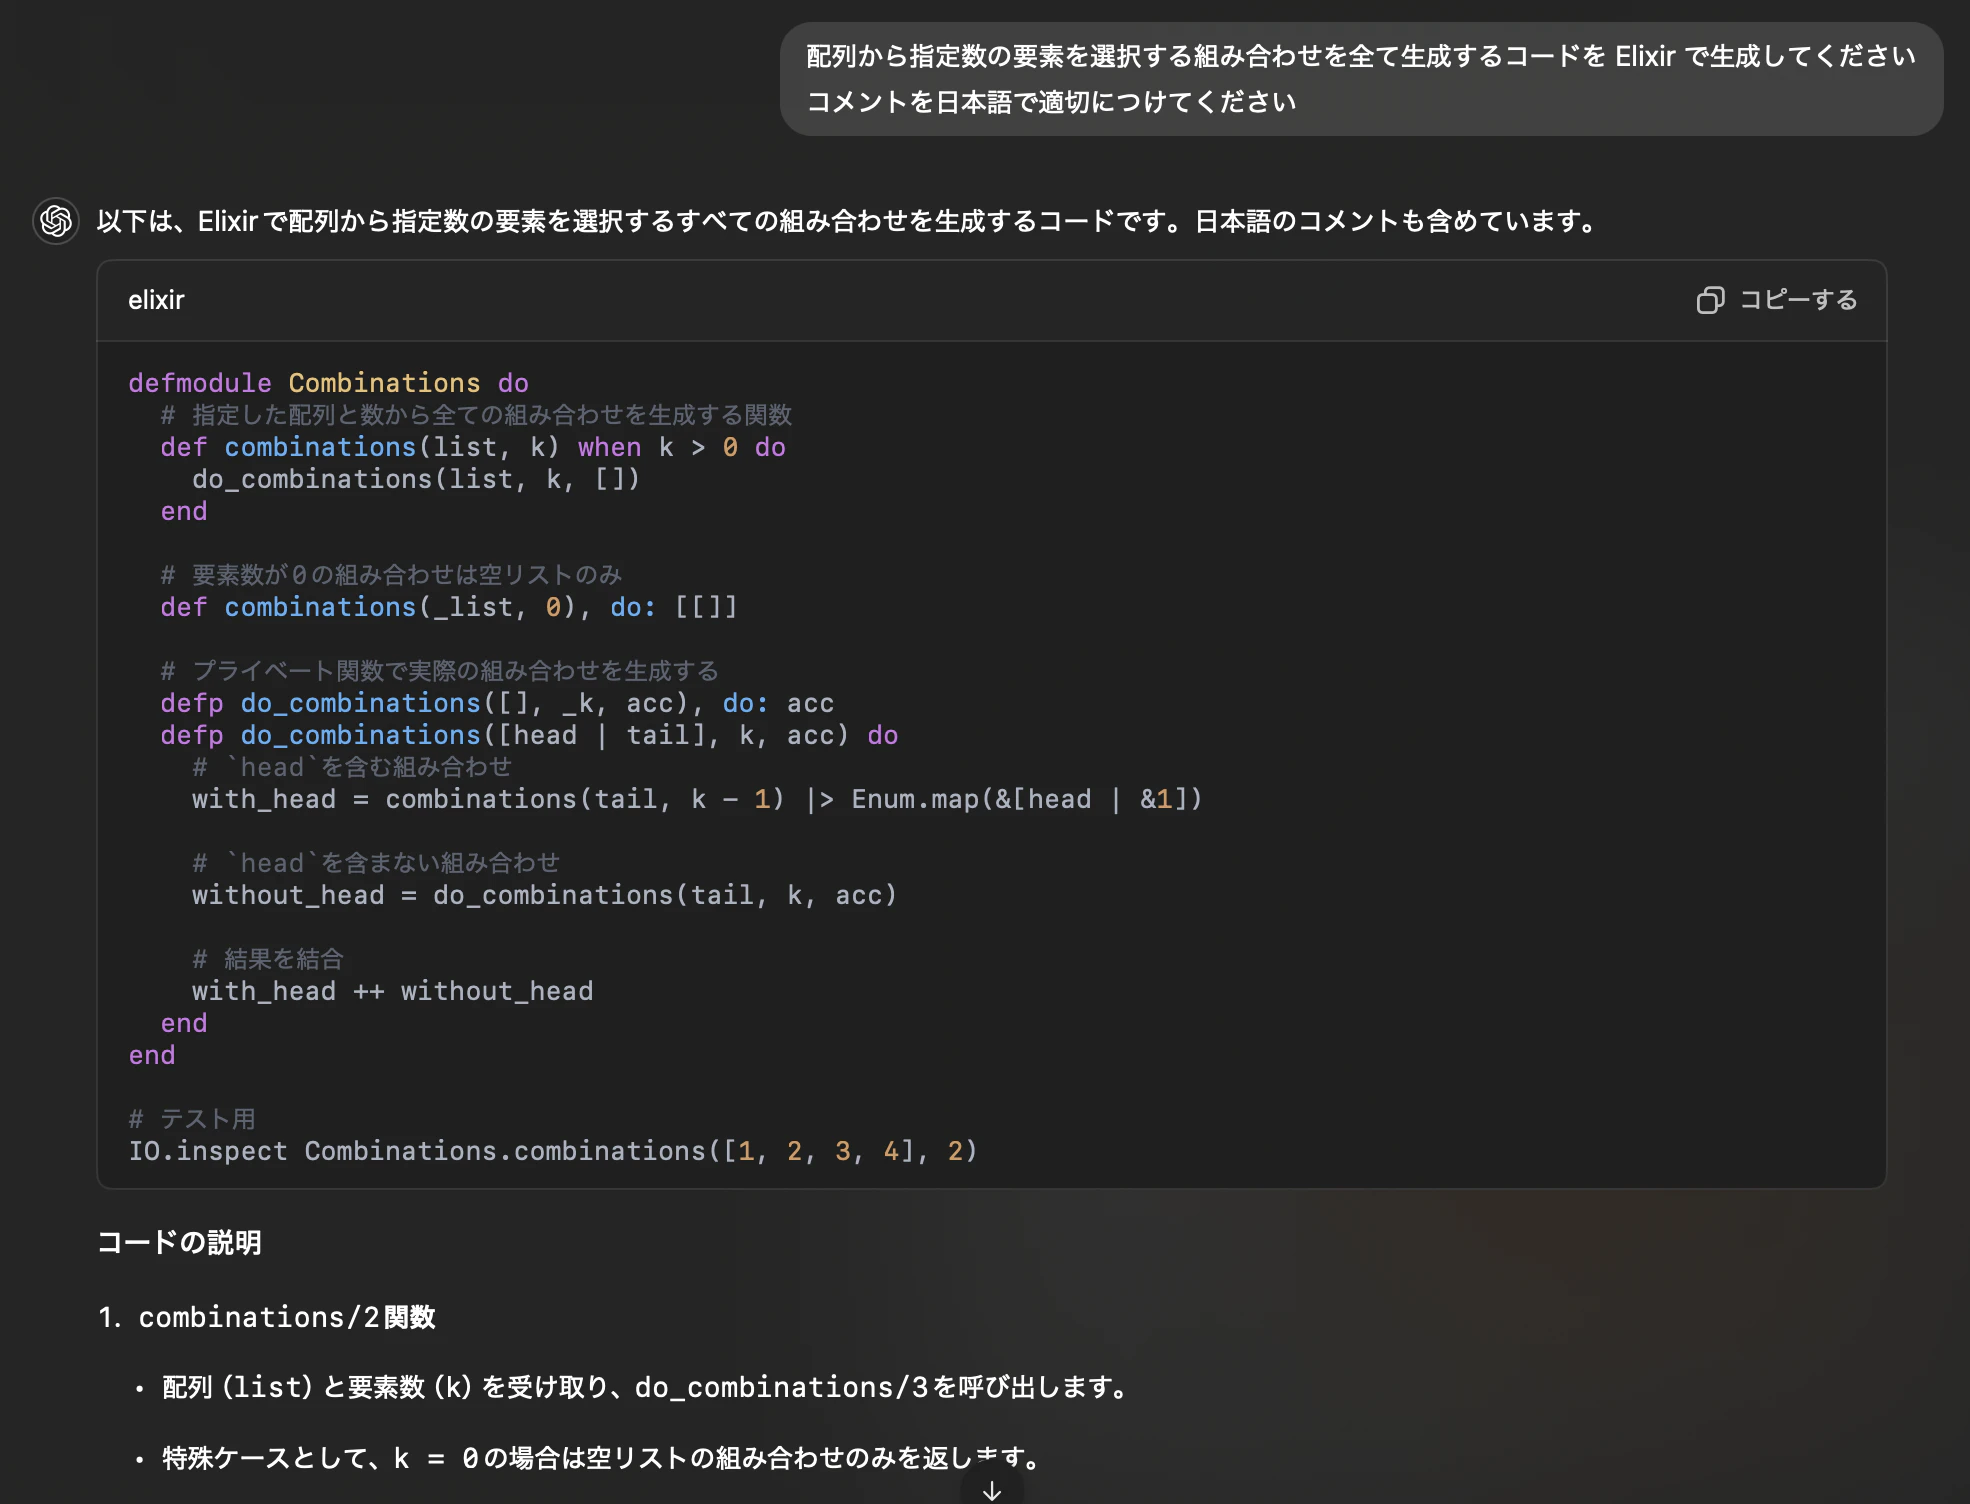The height and width of the screenshot is (1504, 1970).
Task: Click the comment '# 要素数が０の組み合わせは空リストのみ'
Action: 391,575
